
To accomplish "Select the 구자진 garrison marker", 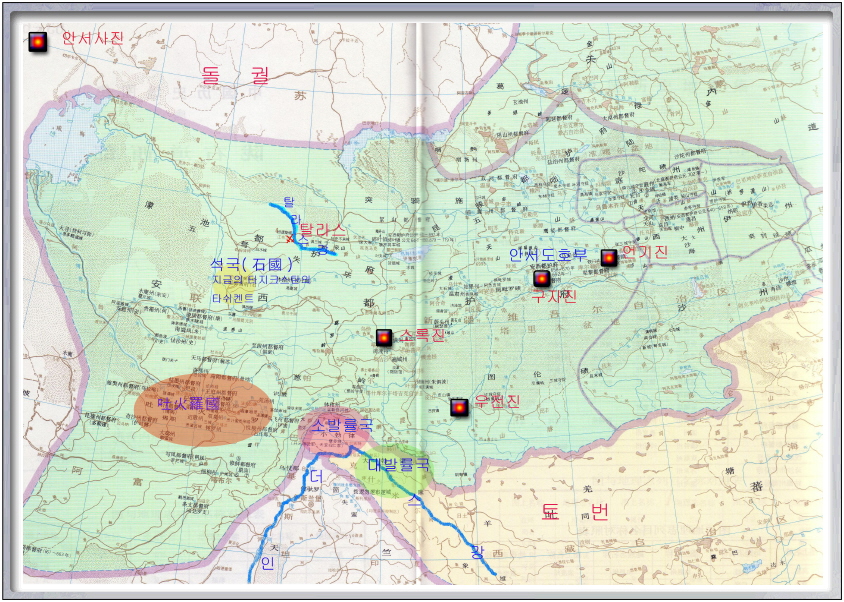I will point(541,279).
